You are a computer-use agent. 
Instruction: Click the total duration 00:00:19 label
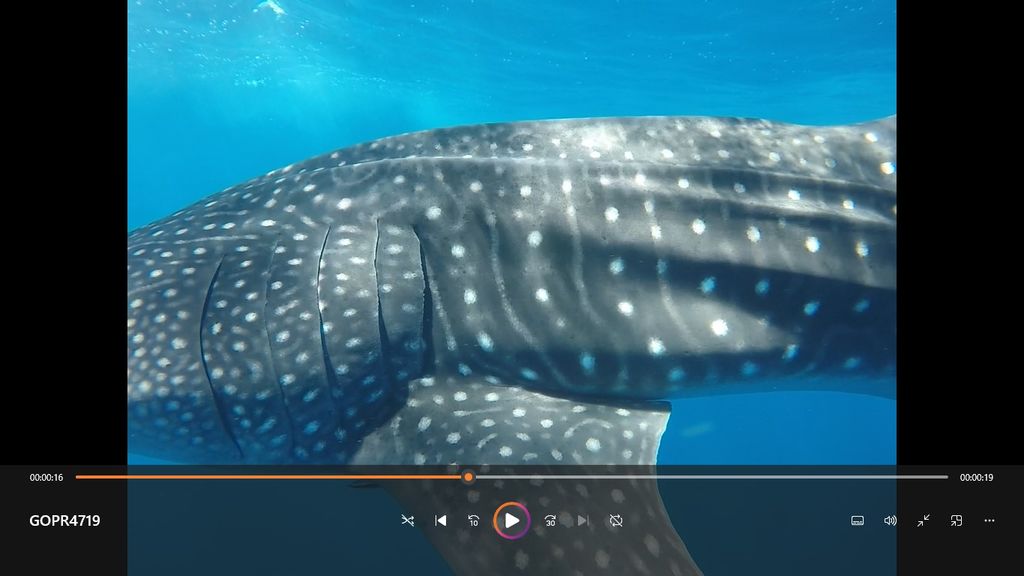point(976,477)
